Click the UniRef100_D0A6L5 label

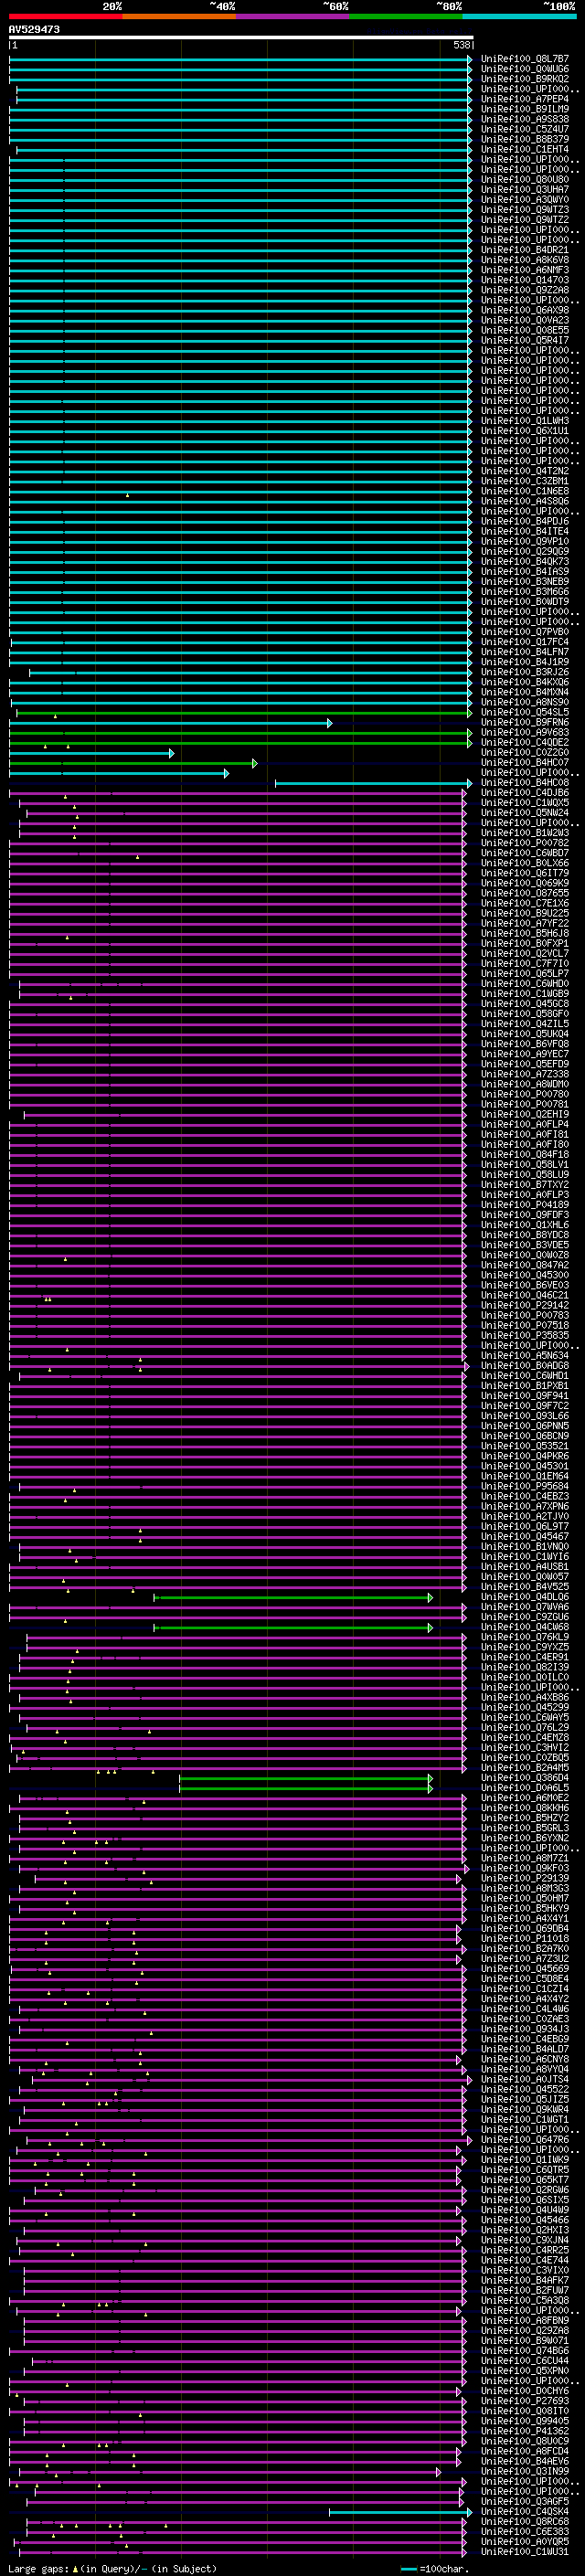[525, 1789]
